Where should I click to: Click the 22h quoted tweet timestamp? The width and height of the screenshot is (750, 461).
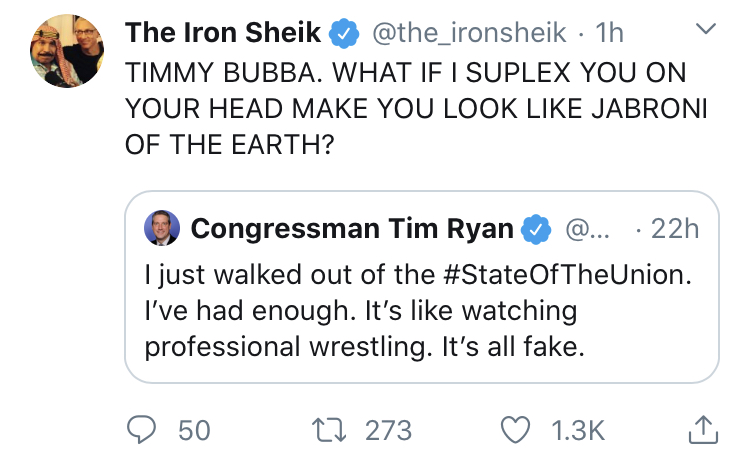(x=675, y=229)
